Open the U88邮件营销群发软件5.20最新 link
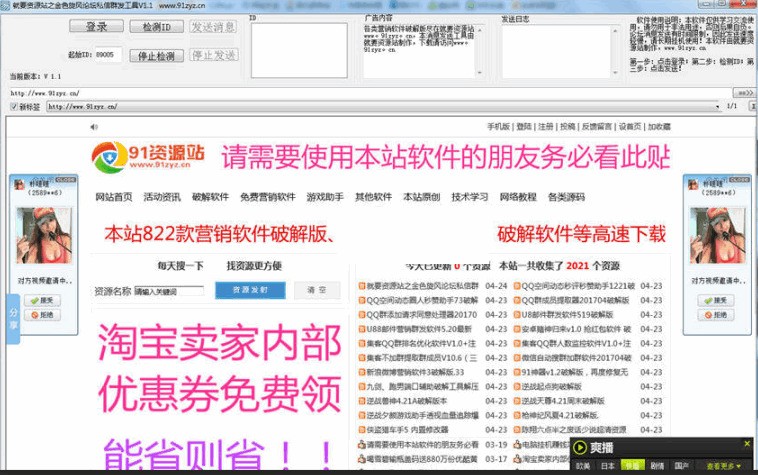 419,329
